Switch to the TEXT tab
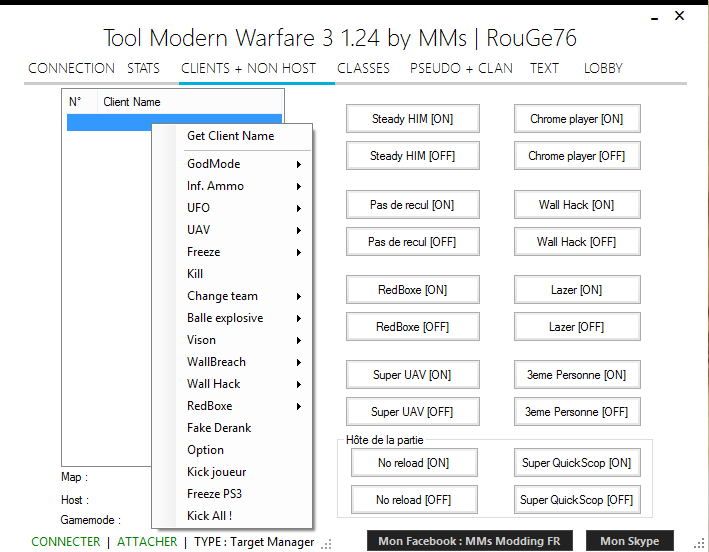Viewport: 709px width, 552px height. click(544, 68)
